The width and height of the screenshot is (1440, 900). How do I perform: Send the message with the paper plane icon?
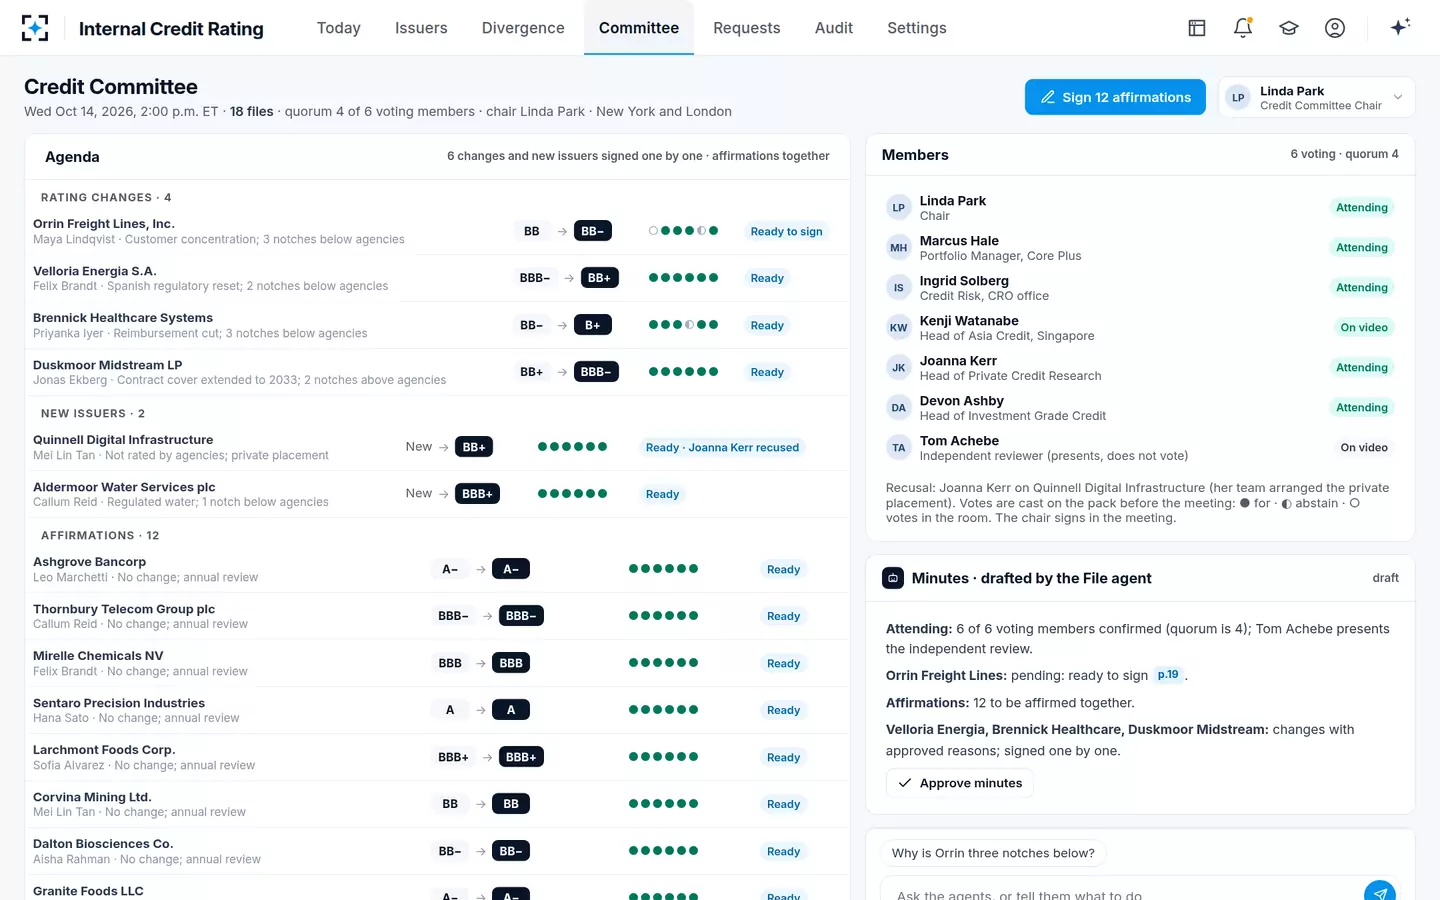click(1379, 893)
